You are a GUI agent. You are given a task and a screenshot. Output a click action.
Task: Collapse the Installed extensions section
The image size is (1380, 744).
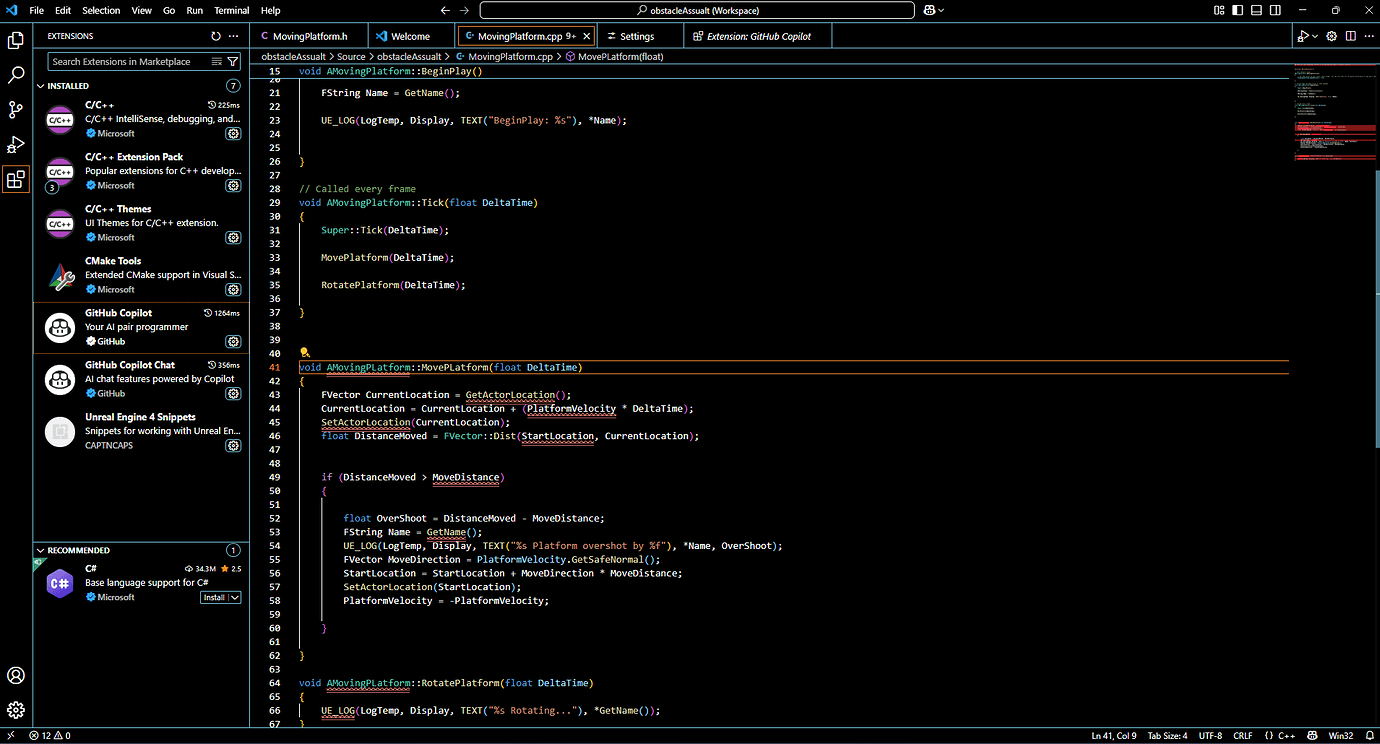tap(41, 86)
